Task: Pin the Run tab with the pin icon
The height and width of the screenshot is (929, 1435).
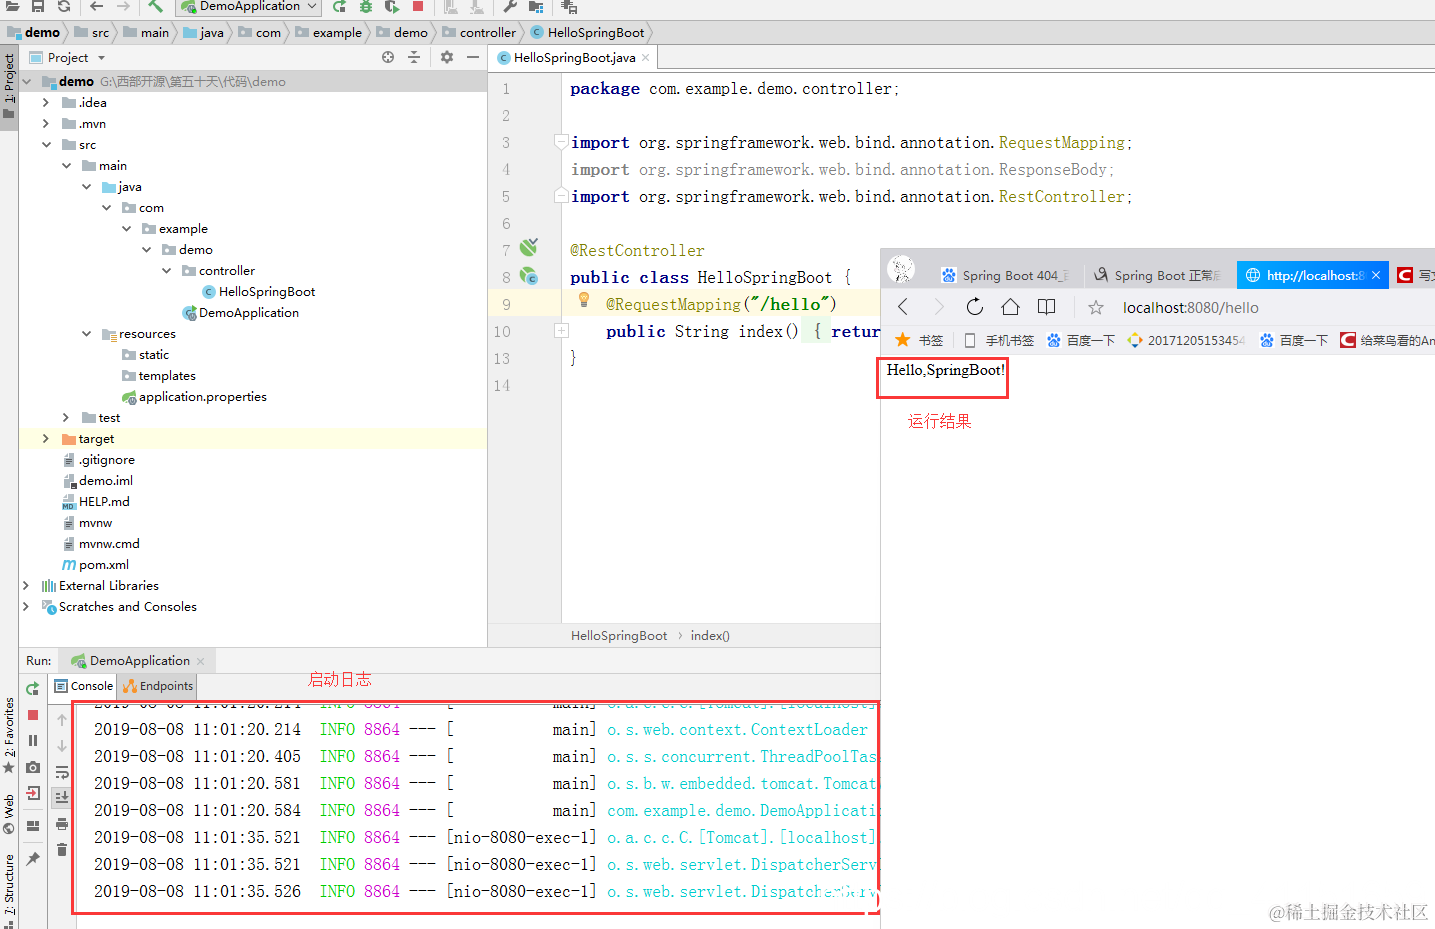Action: point(33,858)
